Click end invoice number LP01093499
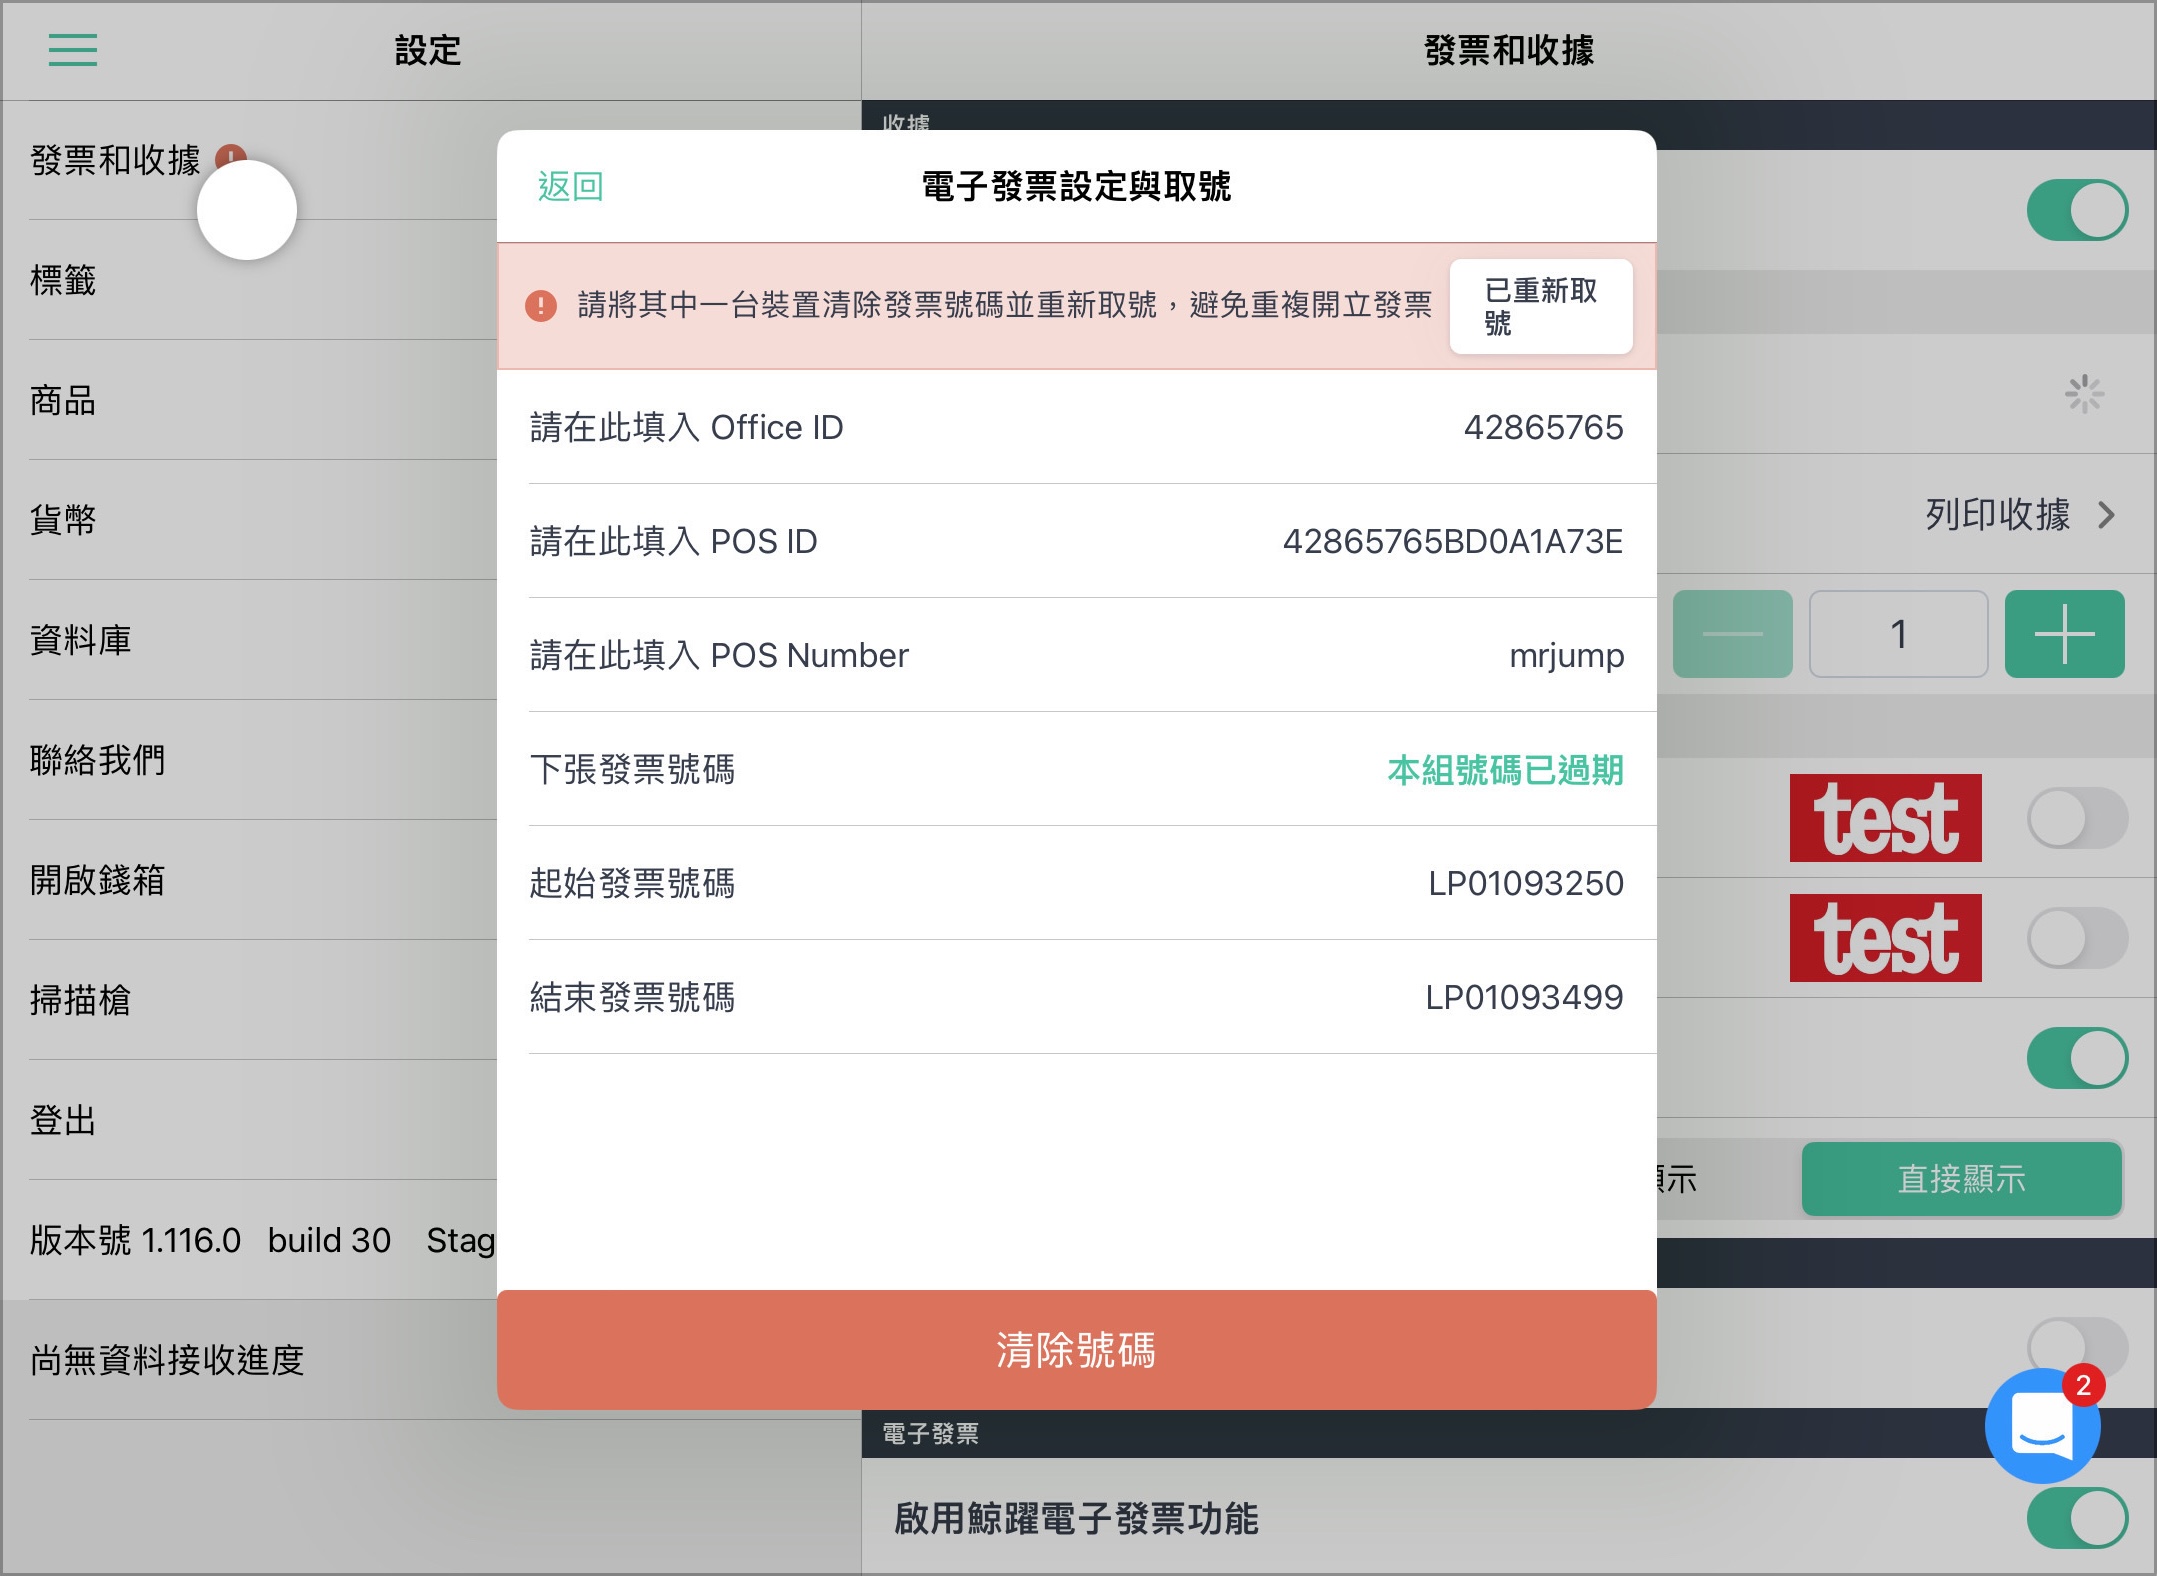This screenshot has height=1576, width=2157. (x=1524, y=997)
